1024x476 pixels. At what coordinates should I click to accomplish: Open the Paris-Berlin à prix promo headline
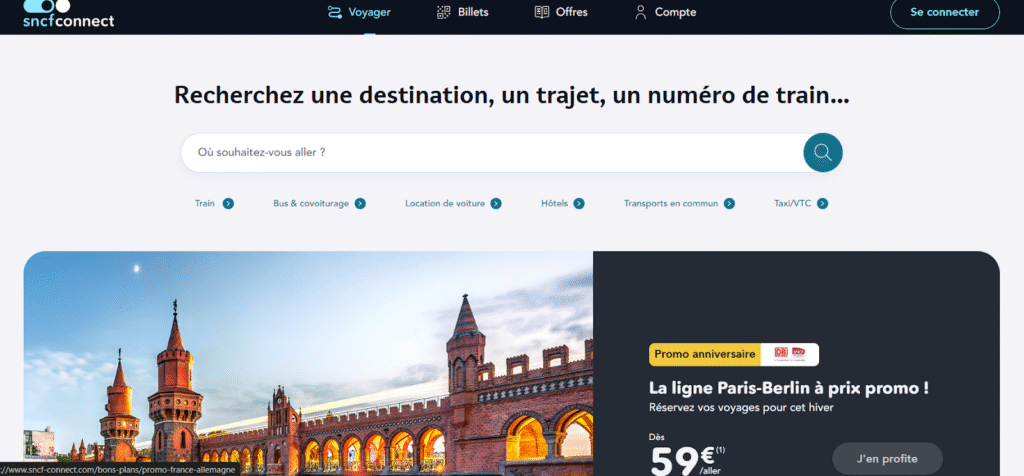[x=796, y=387]
